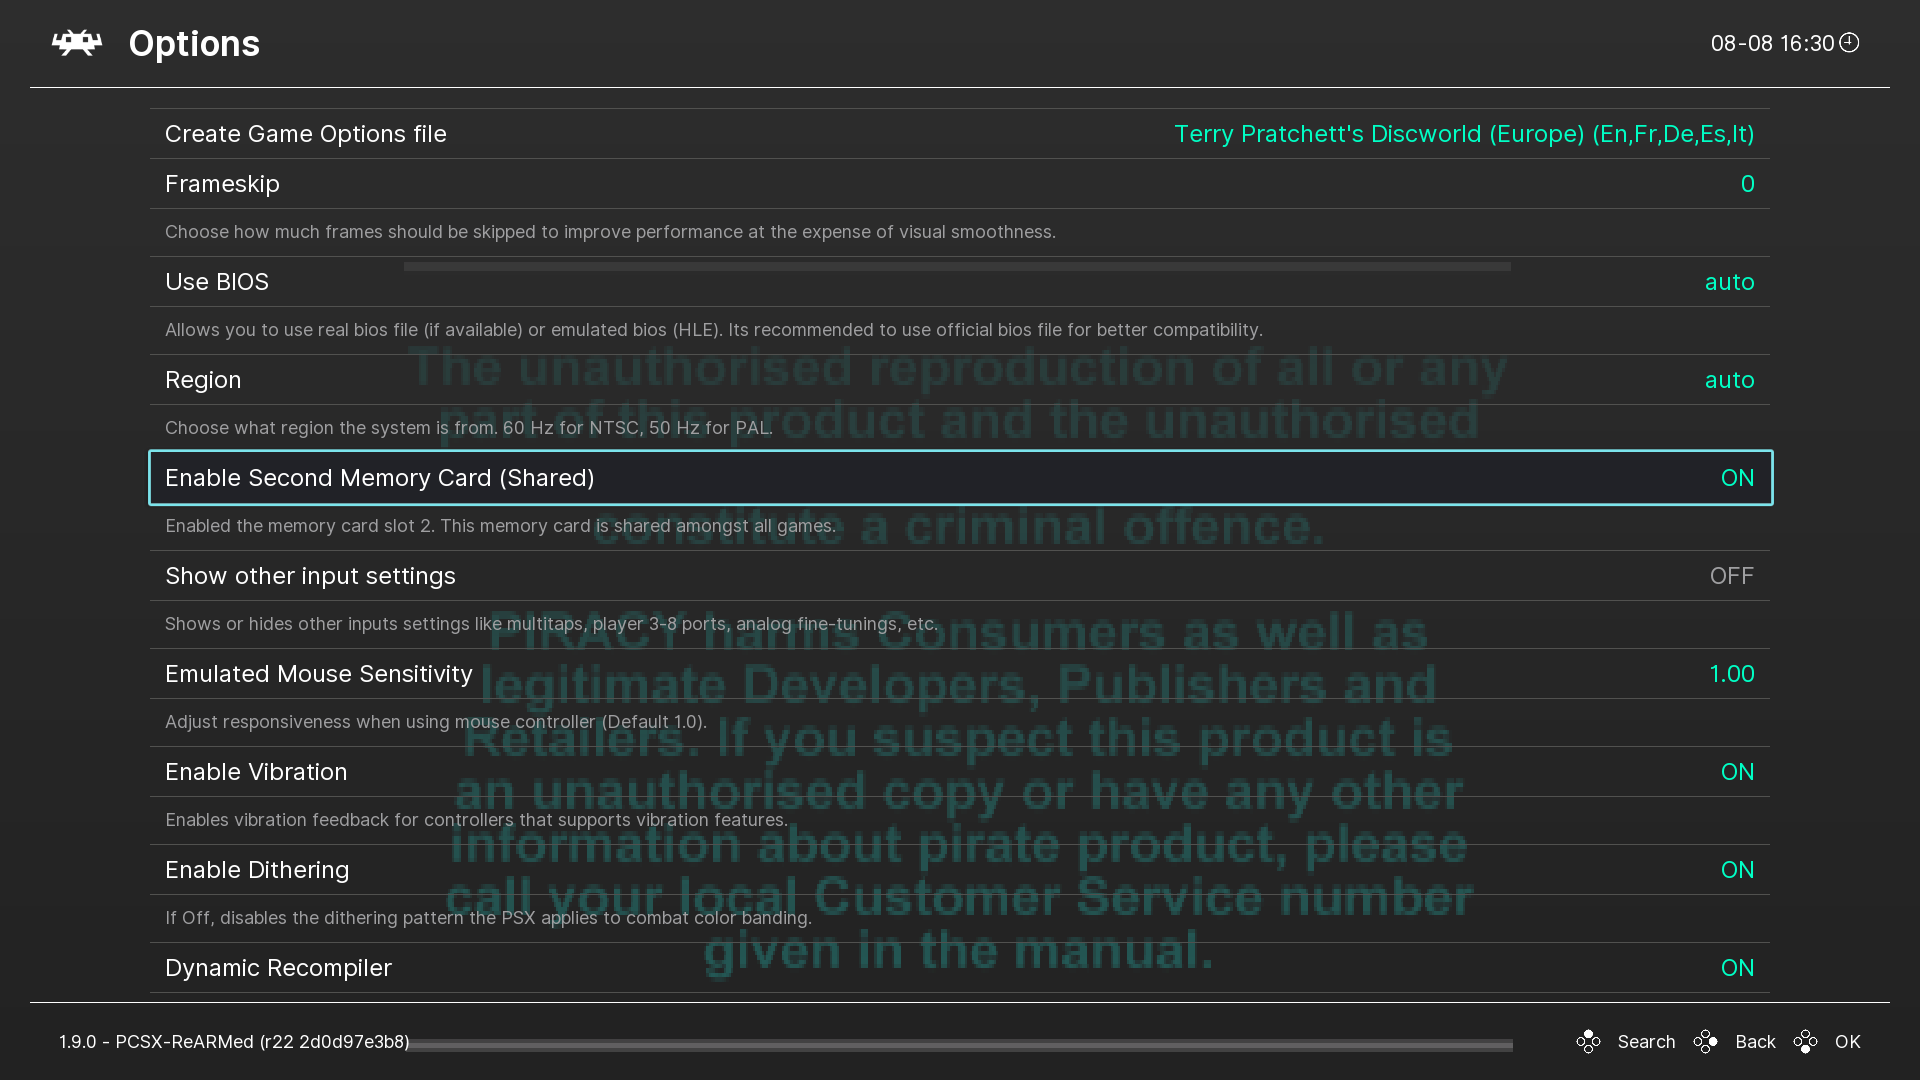Viewport: 1920px width, 1080px height.
Task: Click the Search gamepad button icon
Action: [x=1588, y=1042]
